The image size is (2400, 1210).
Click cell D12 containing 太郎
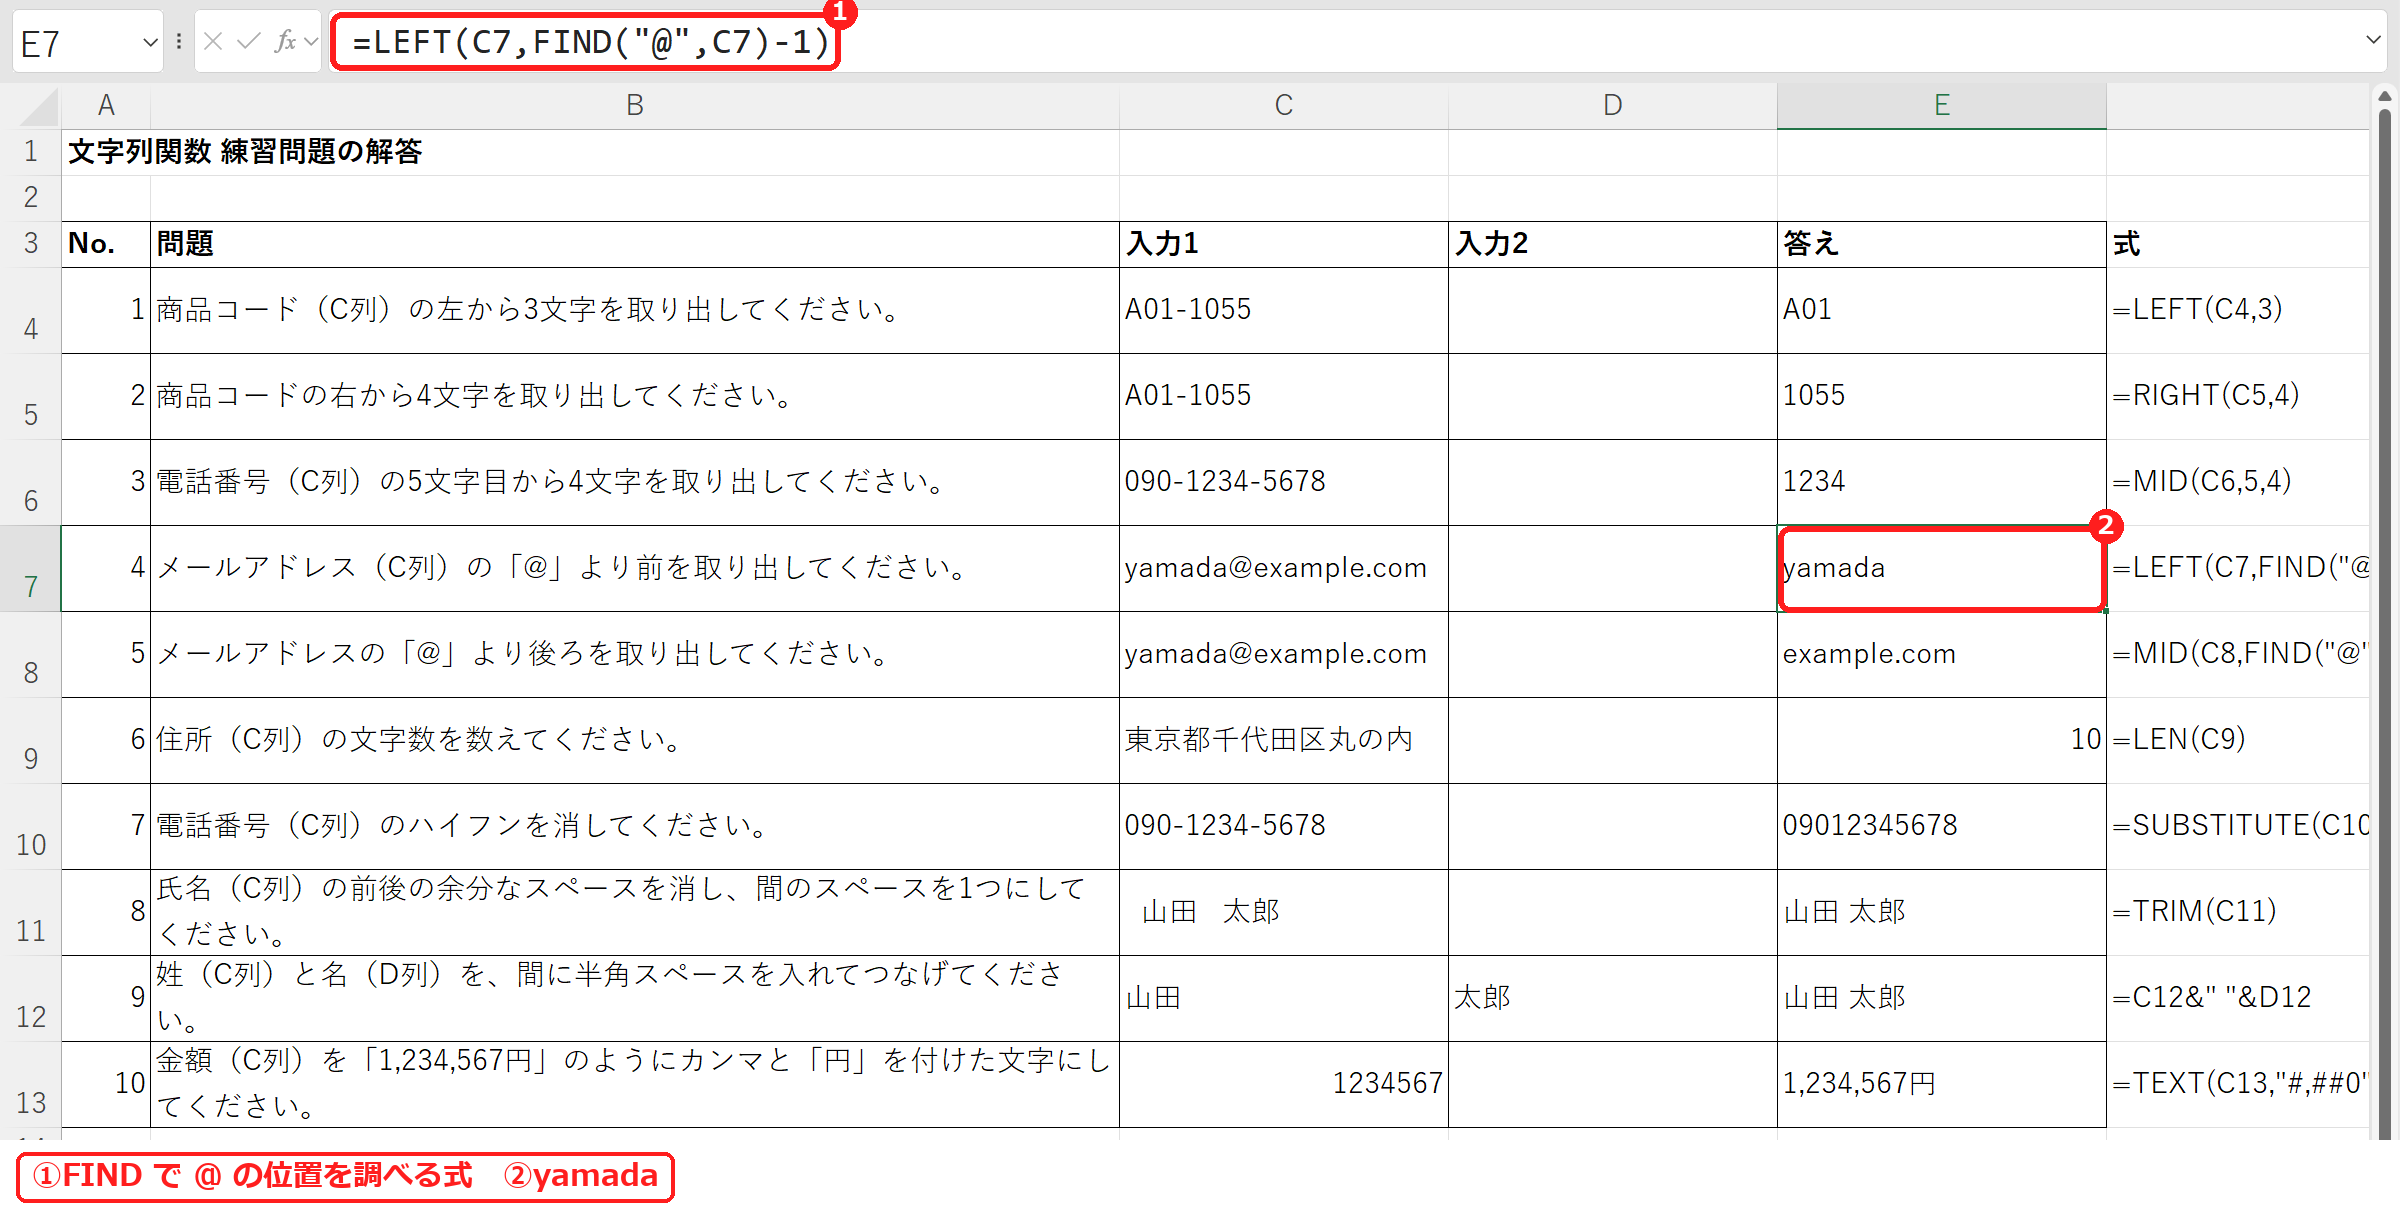(x=1613, y=998)
